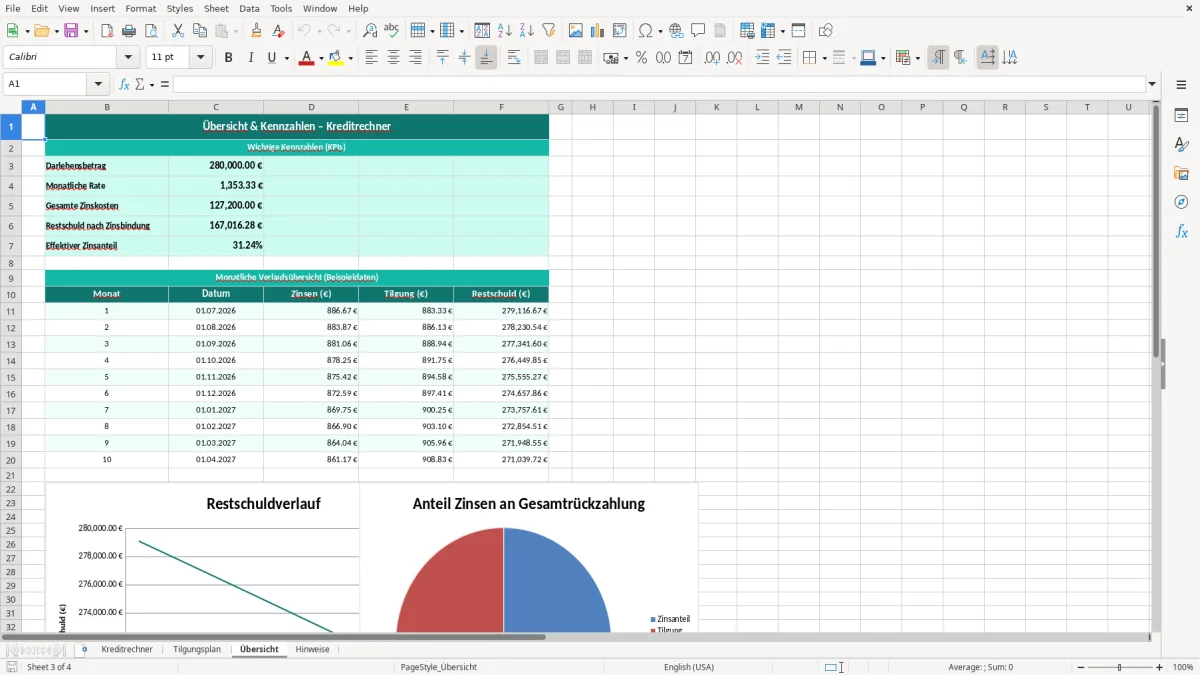The height and width of the screenshot is (675, 1200).
Task: Open the Sheet menu
Action: [x=216, y=8]
